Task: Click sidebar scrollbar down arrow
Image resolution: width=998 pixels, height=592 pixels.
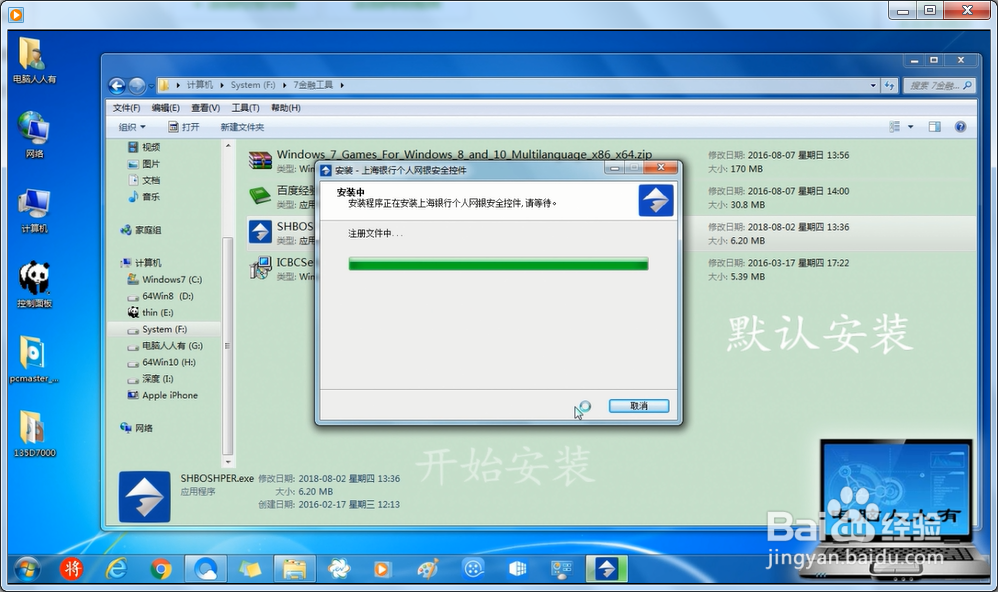Action: point(228,462)
